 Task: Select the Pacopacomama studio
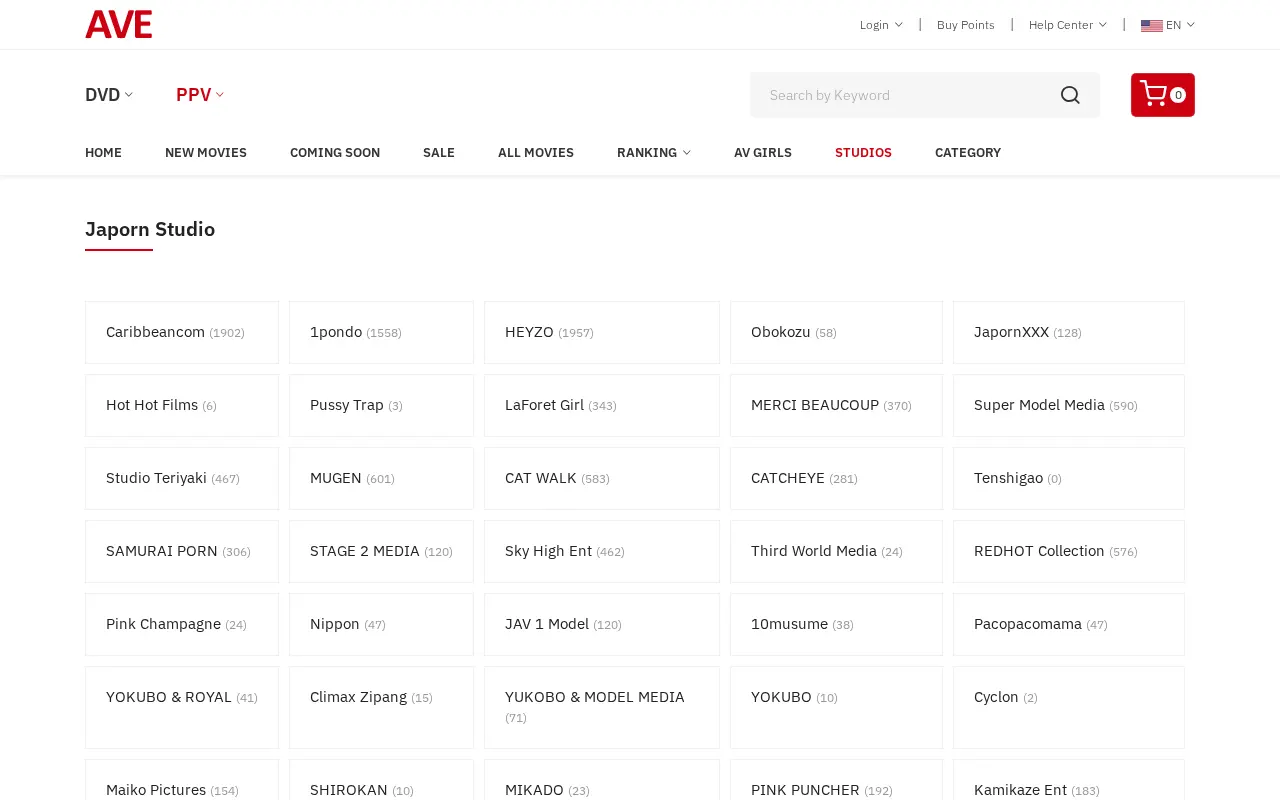point(1069,624)
